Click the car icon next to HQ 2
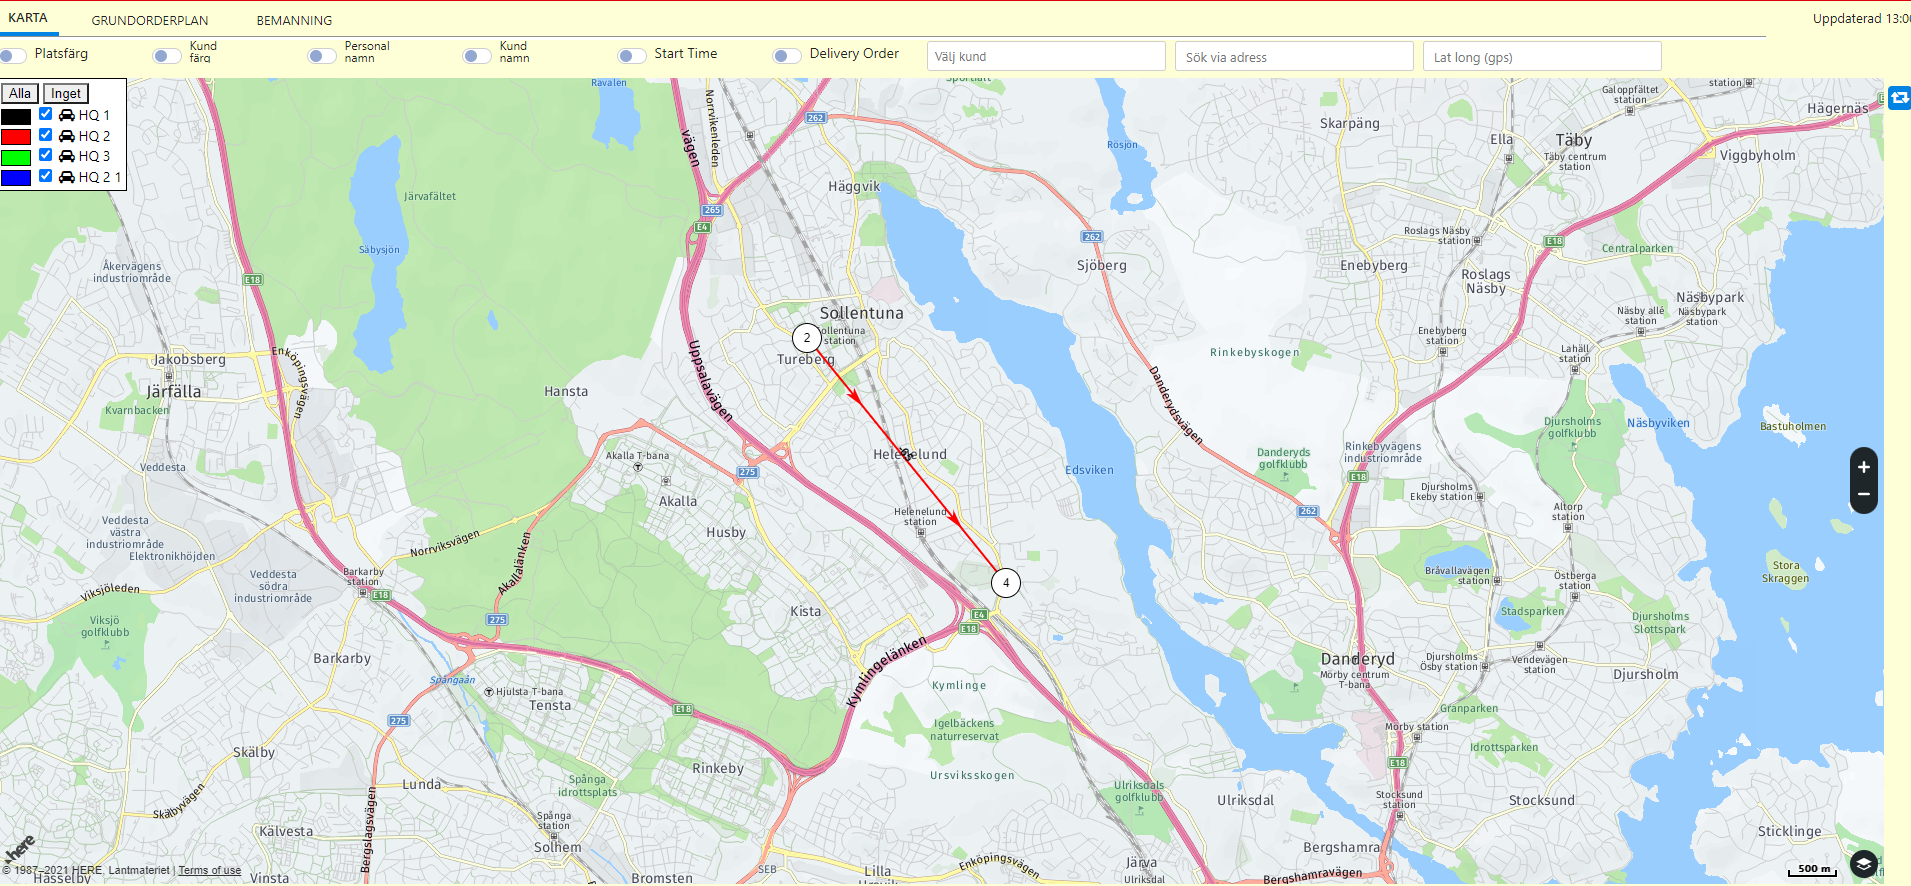Image resolution: width=1911 pixels, height=886 pixels. tap(67, 136)
